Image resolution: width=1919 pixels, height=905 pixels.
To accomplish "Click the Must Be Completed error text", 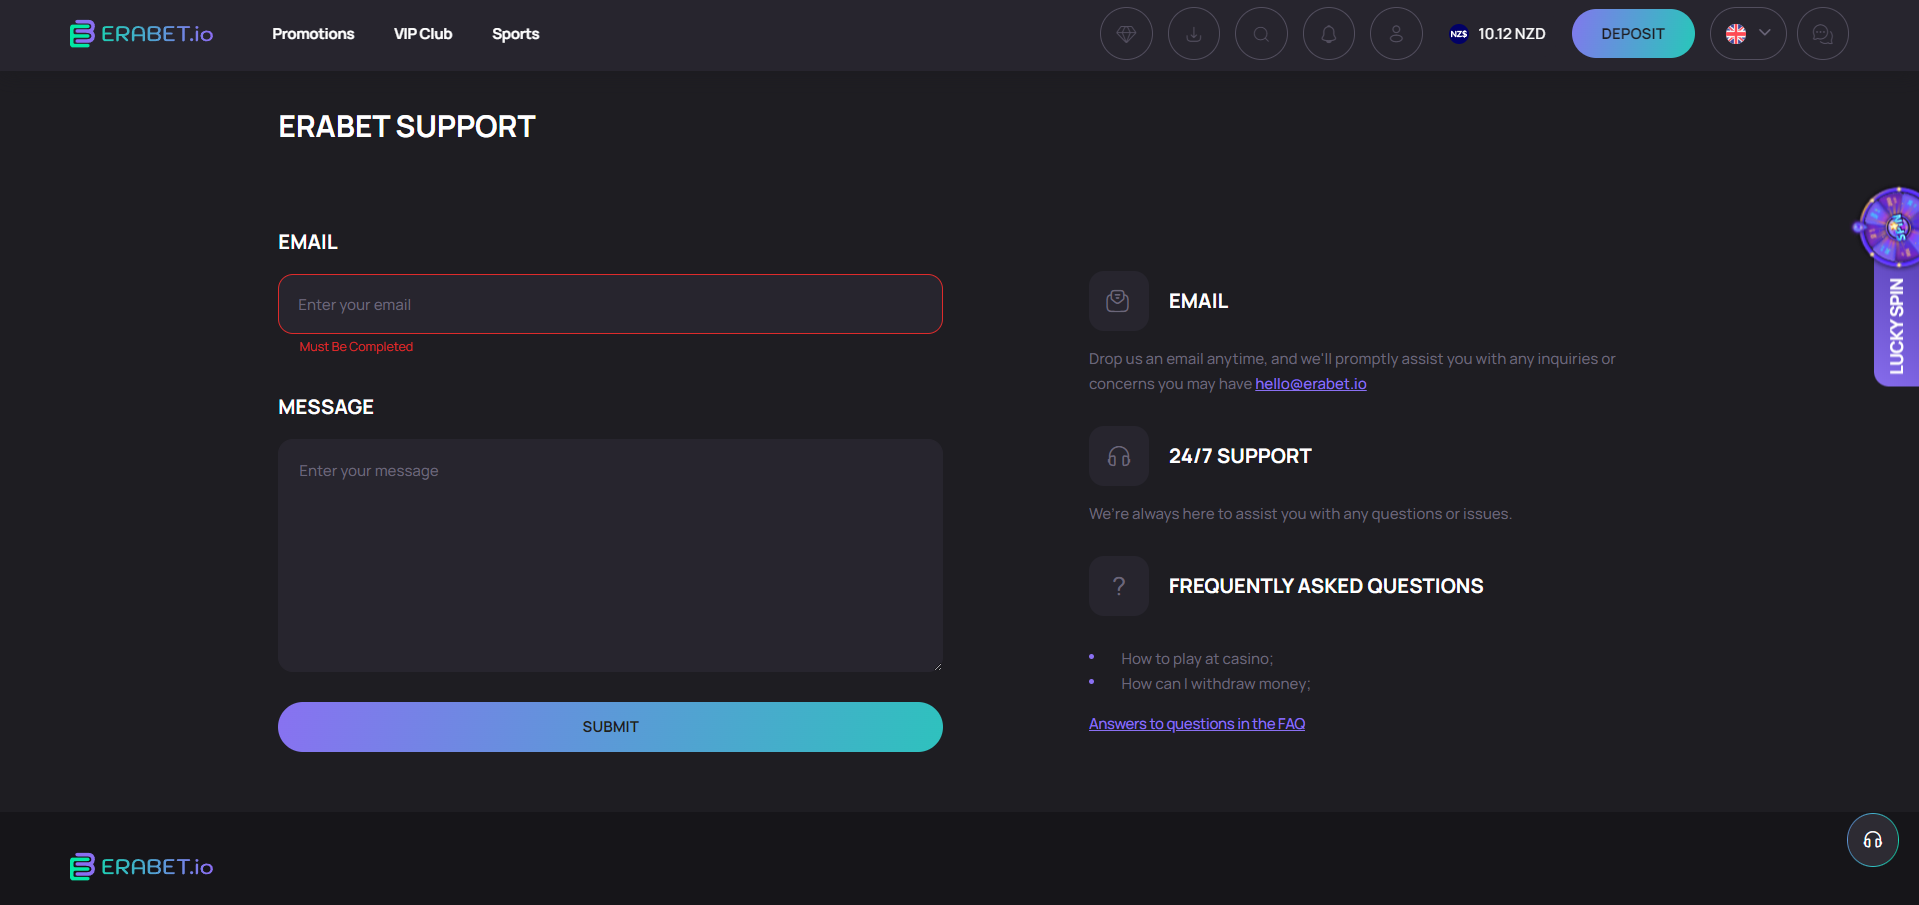I will click(x=356, y=347).
